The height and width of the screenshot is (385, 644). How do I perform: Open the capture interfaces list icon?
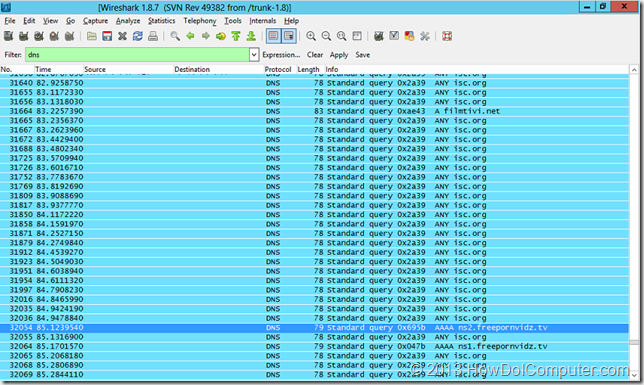point(8,36)
